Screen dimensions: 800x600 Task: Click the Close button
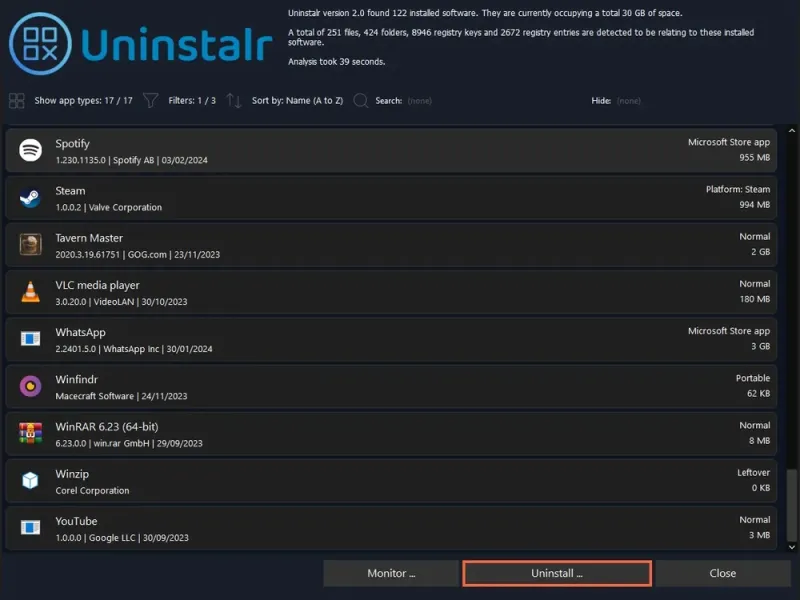[x=723, y=573]
